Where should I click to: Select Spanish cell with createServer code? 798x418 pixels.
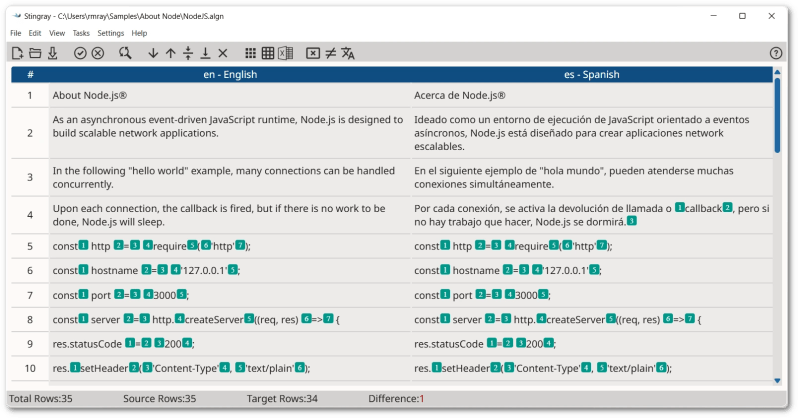point(591,319)
